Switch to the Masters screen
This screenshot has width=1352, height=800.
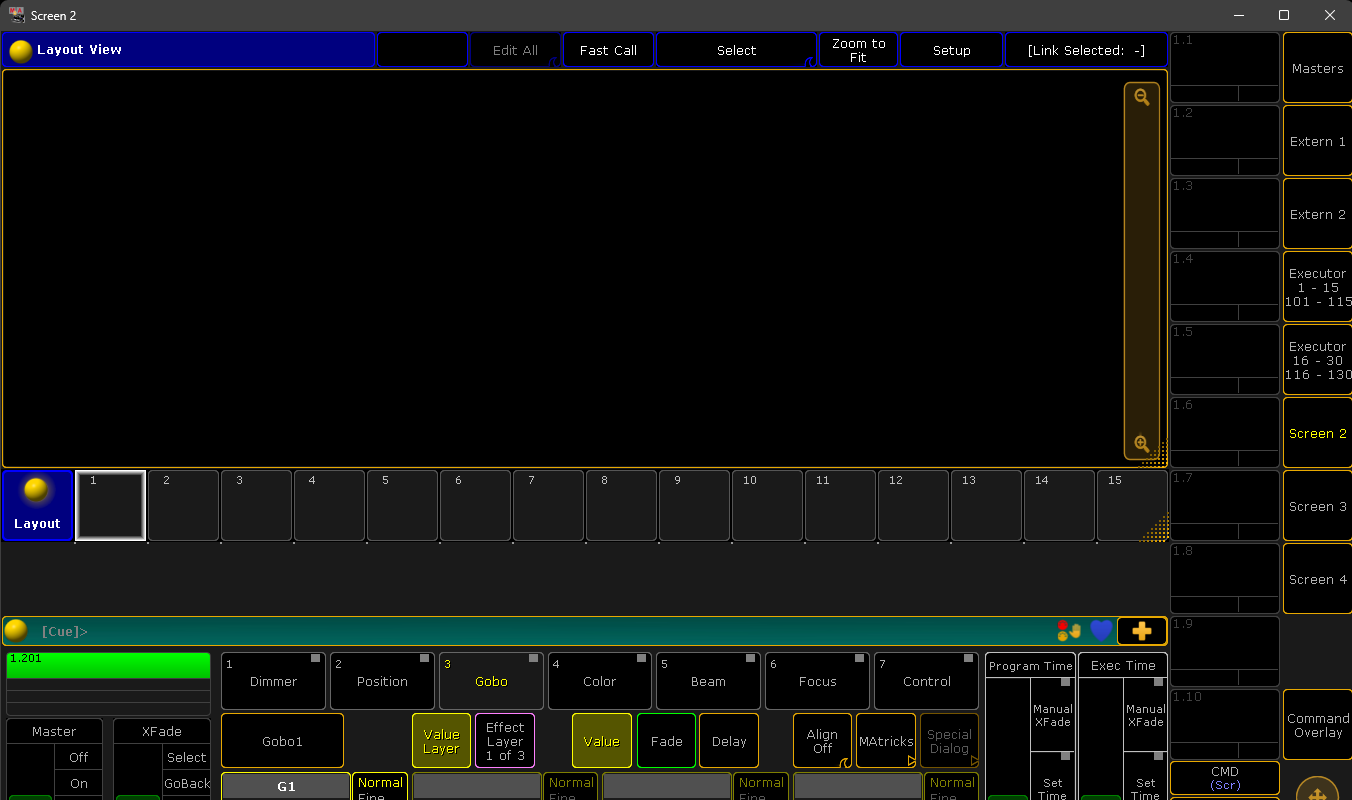click(x=1317, y=68)
